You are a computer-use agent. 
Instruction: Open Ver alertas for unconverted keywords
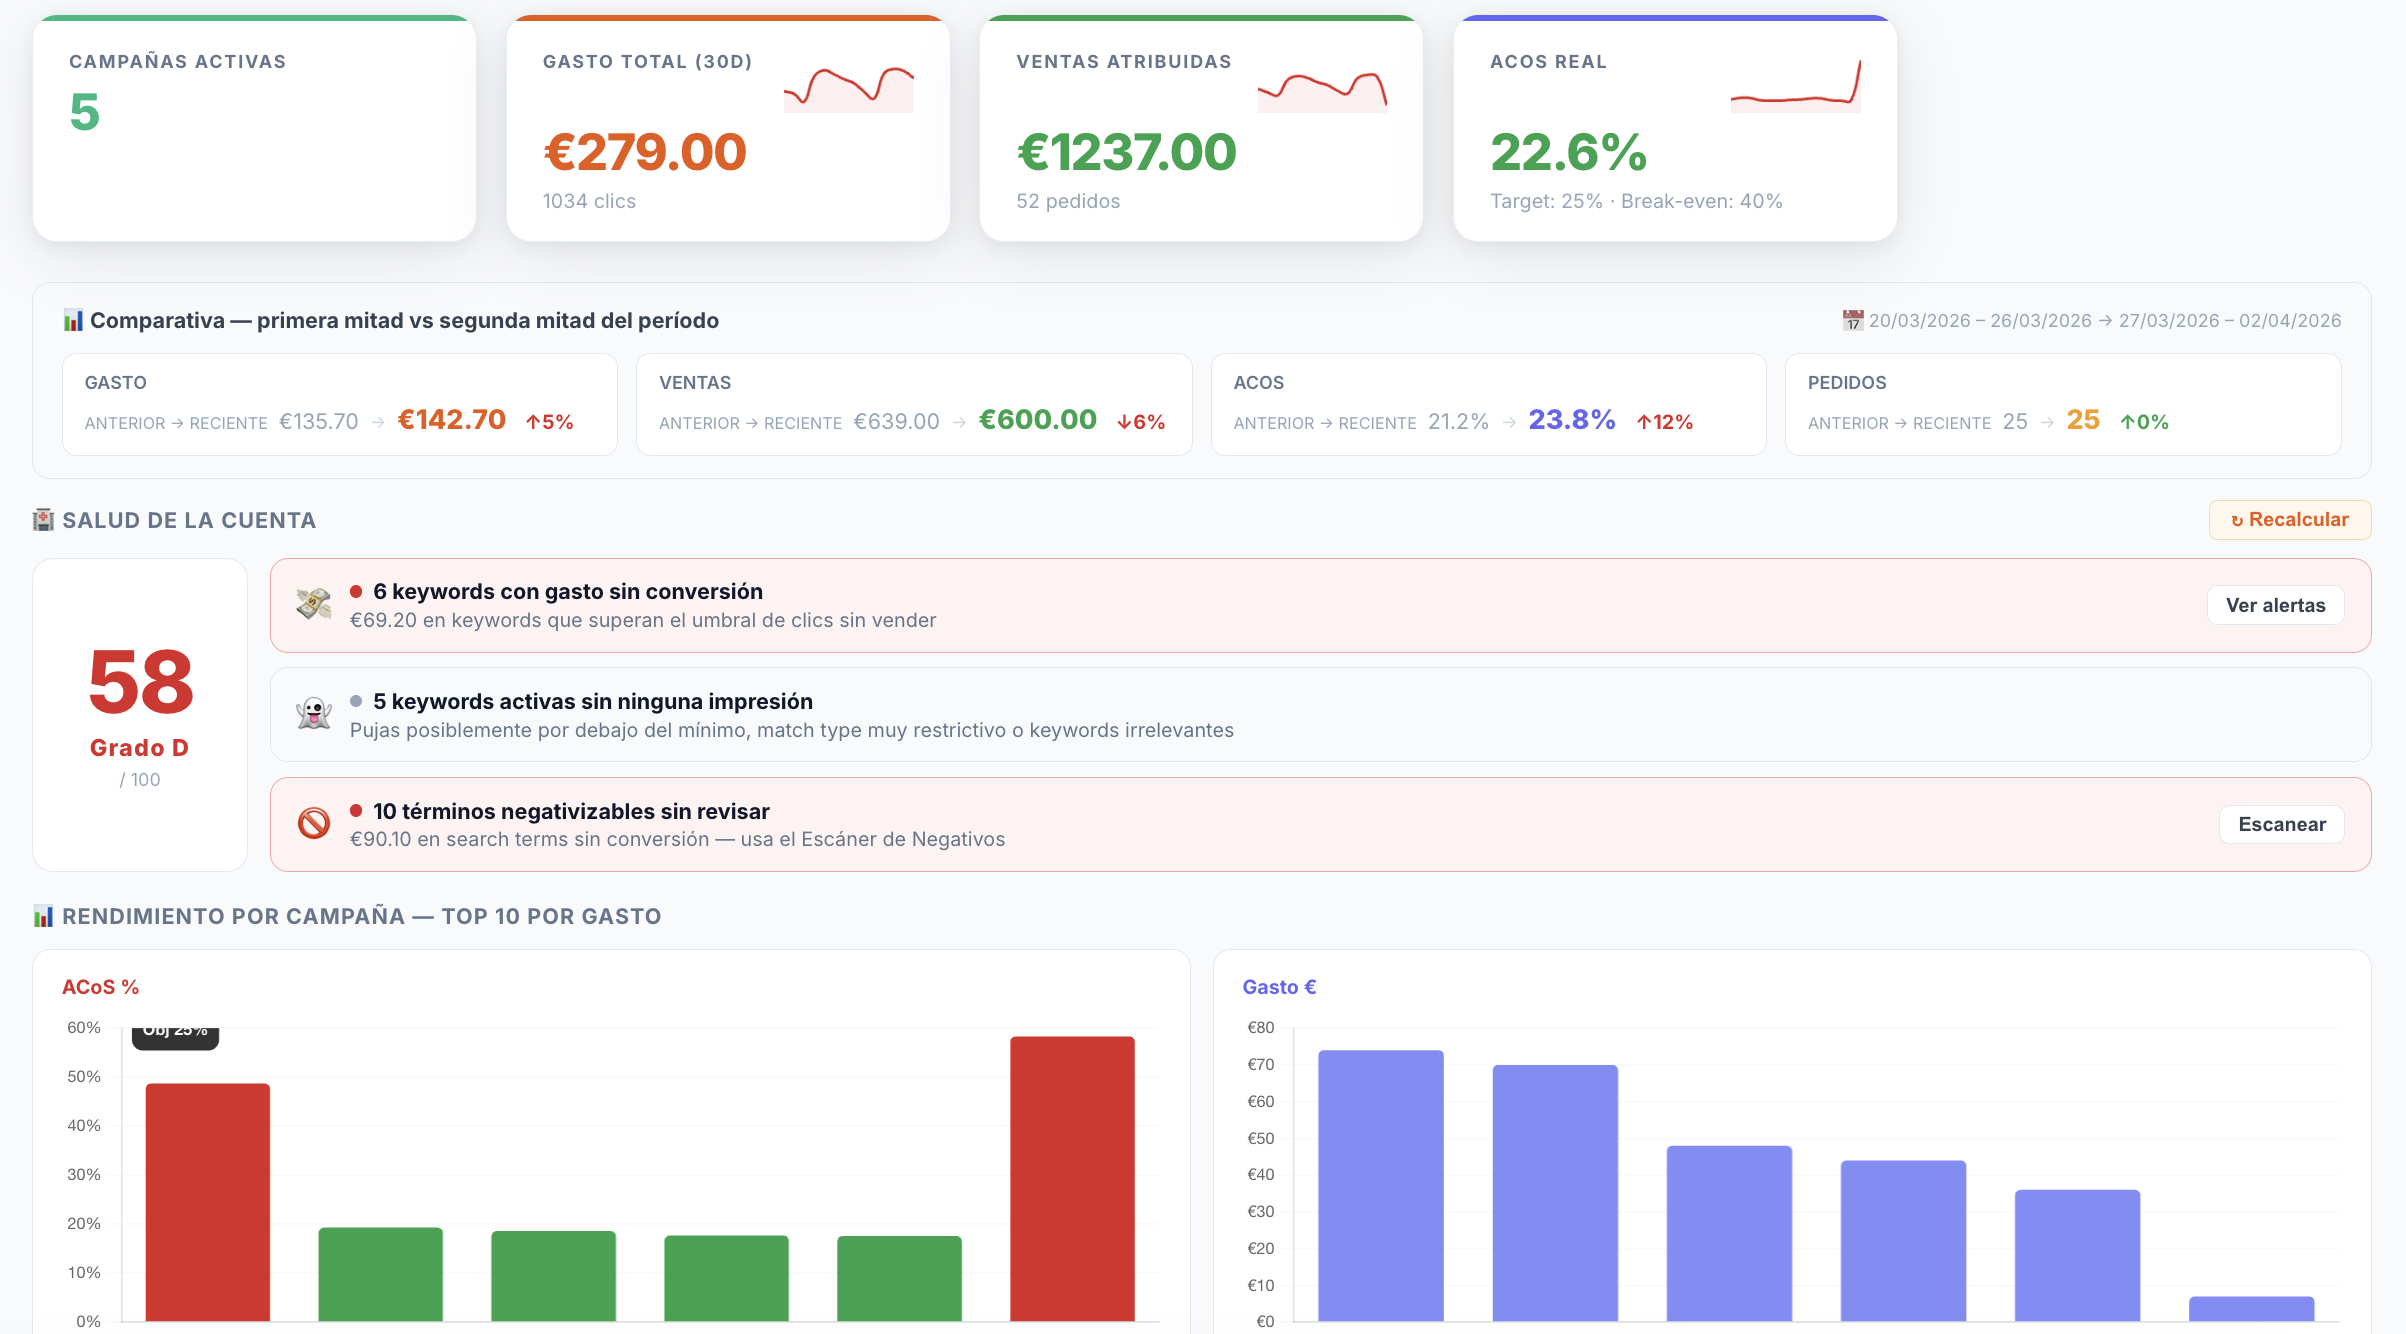click(x=2275, y=605)
